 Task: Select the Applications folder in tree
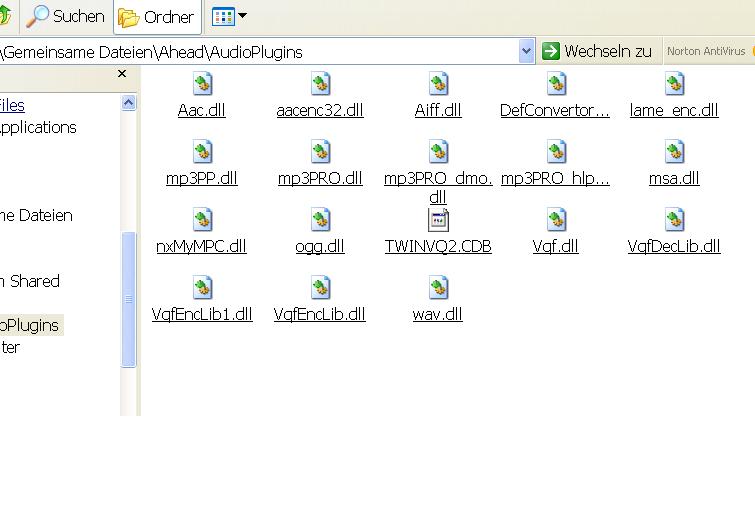coord(38,128)
